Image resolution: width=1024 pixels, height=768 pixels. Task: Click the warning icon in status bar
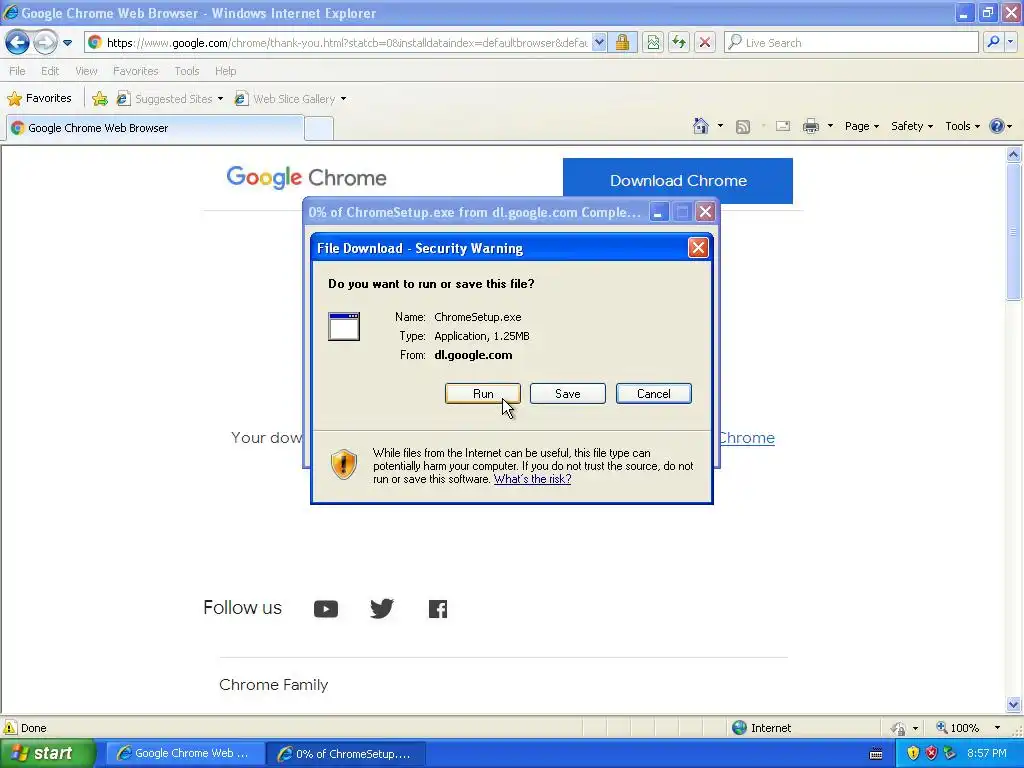point(10,728)
